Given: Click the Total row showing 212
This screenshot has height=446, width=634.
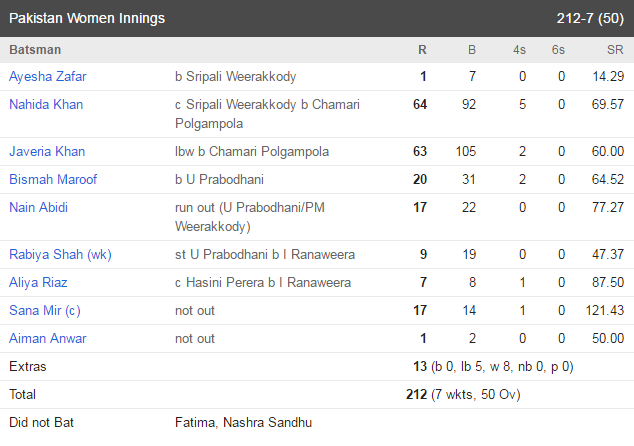Looking at the screenshot, I should pos(317,394).
